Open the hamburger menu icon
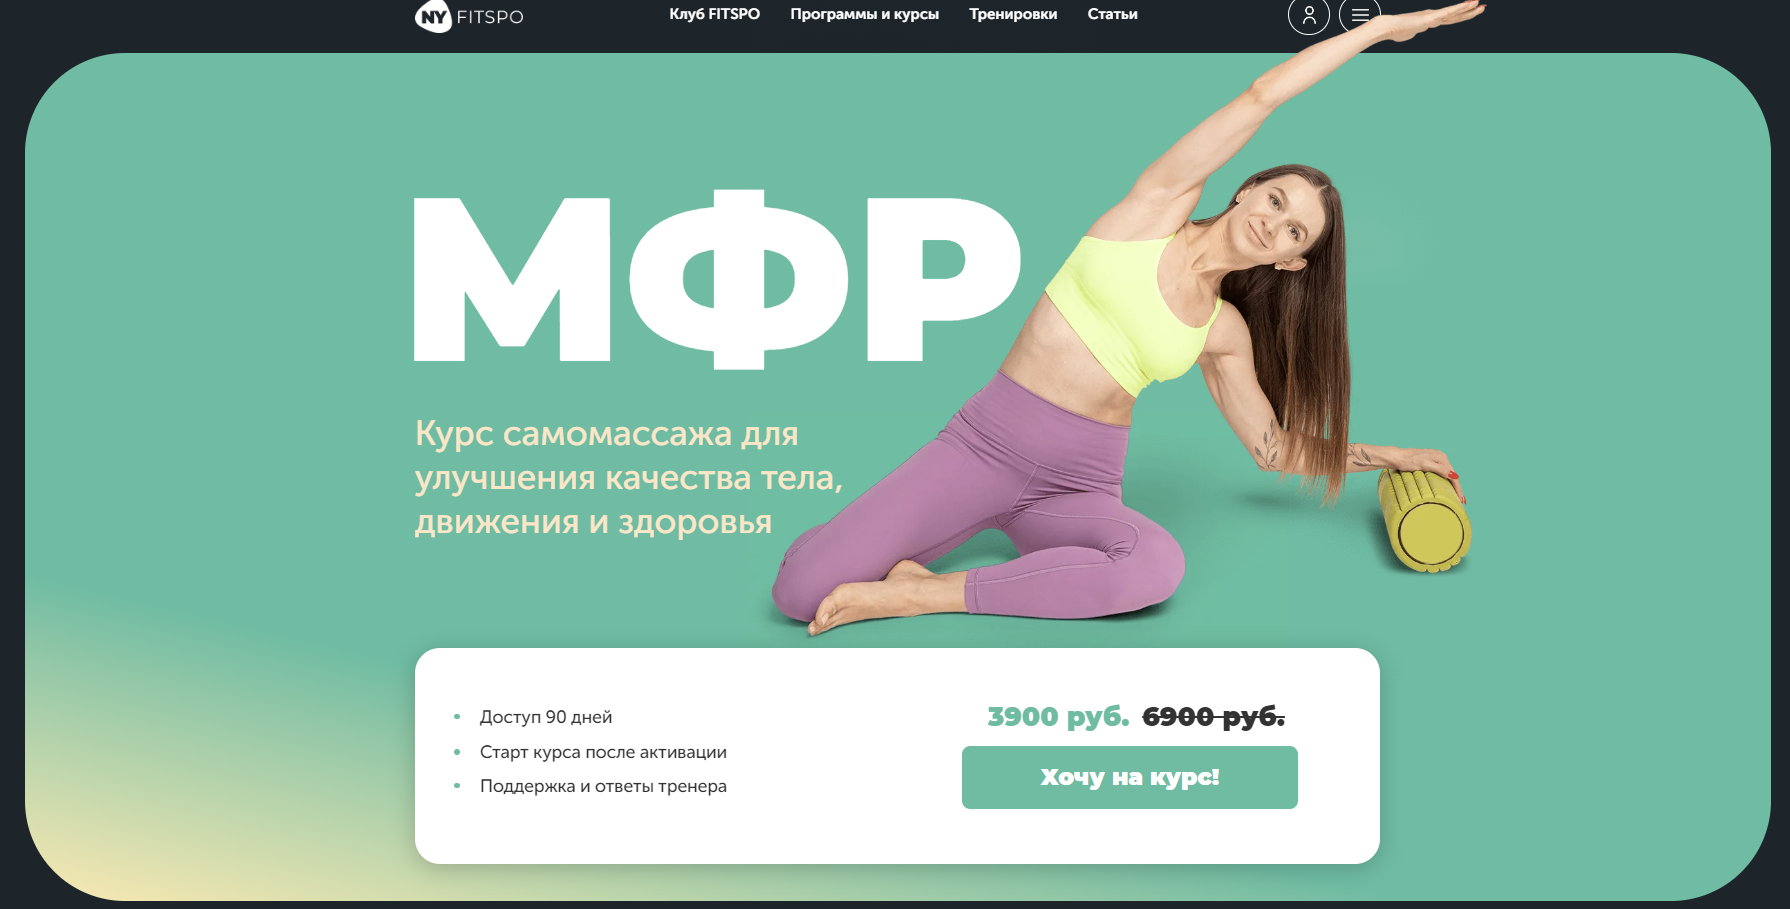This screenshot has height=909, width=1790. pyautogui.click(x=1360, y=15)
